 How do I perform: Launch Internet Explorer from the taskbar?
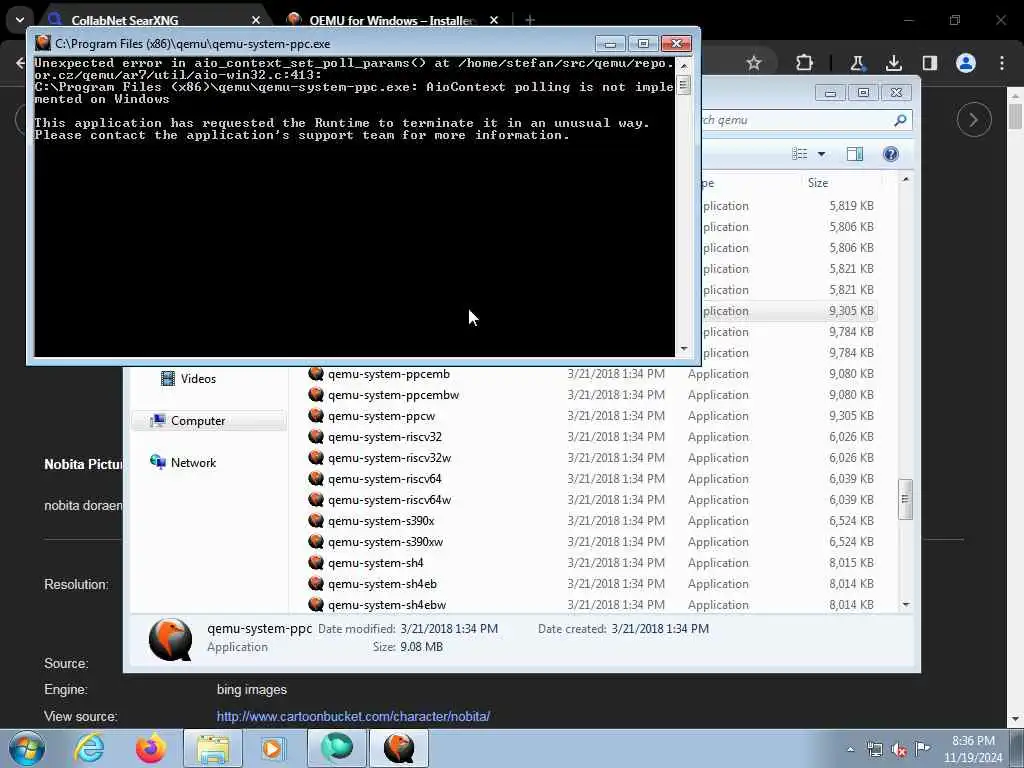tap(89, 748)
